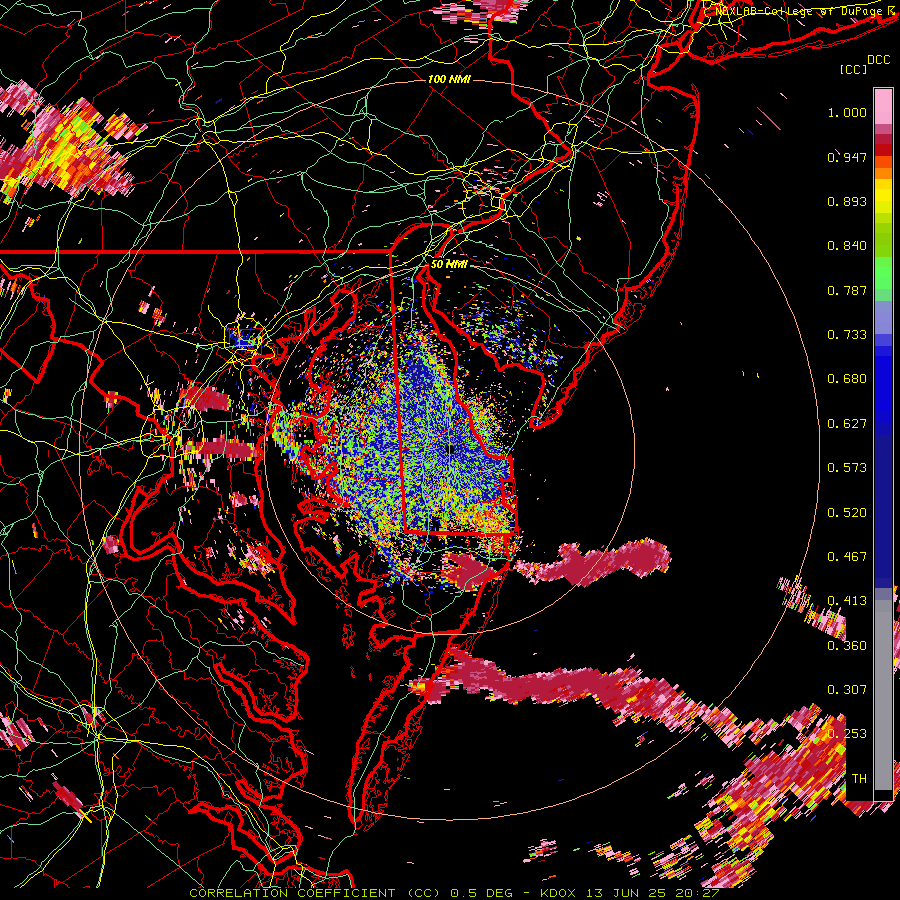
Task: Click the 100 NMI range ring label
Action: (x=449, y=79)
